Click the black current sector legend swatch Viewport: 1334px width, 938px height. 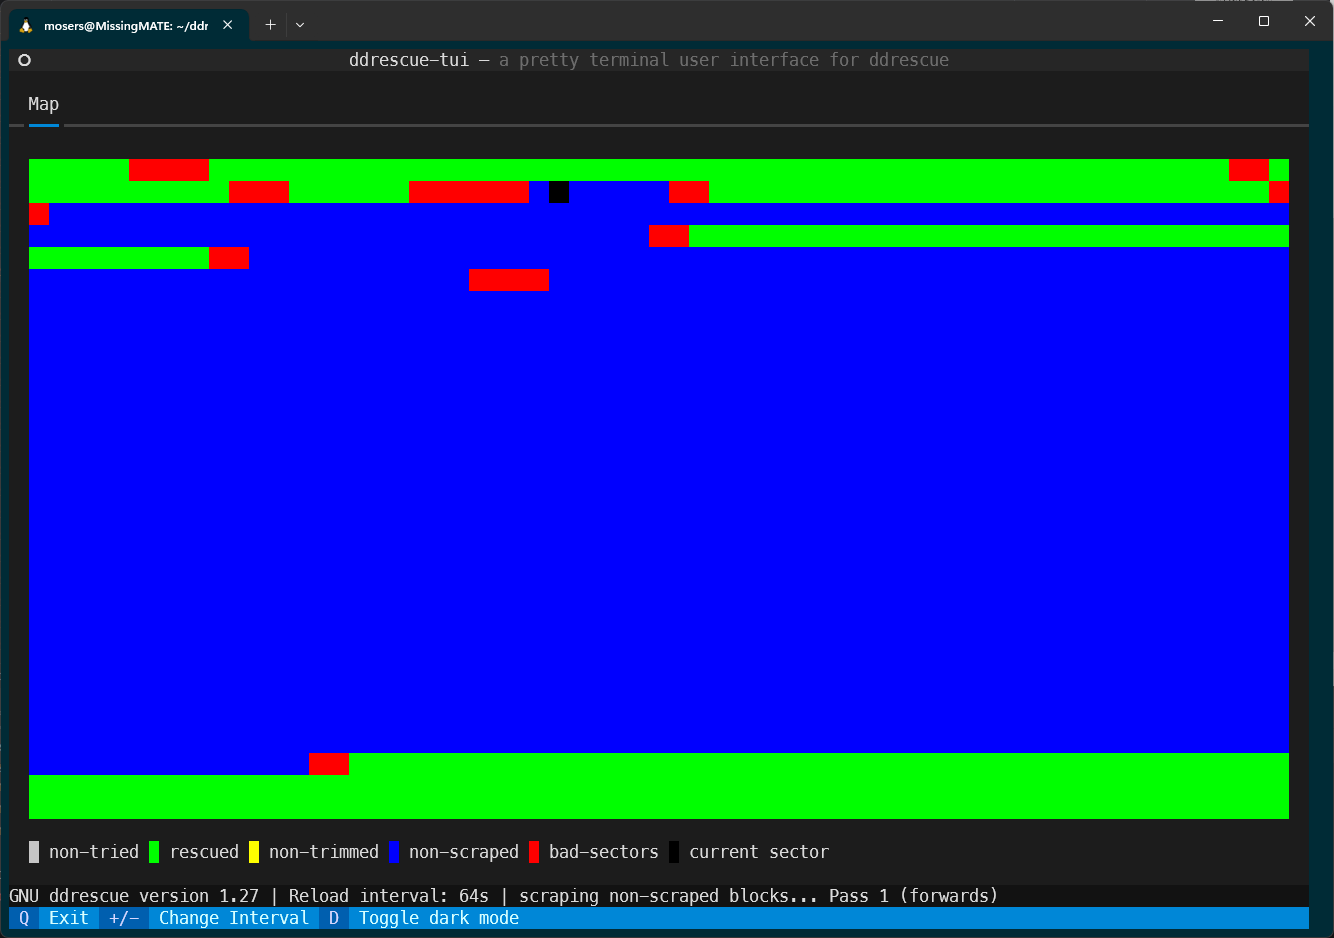[674, 852]
